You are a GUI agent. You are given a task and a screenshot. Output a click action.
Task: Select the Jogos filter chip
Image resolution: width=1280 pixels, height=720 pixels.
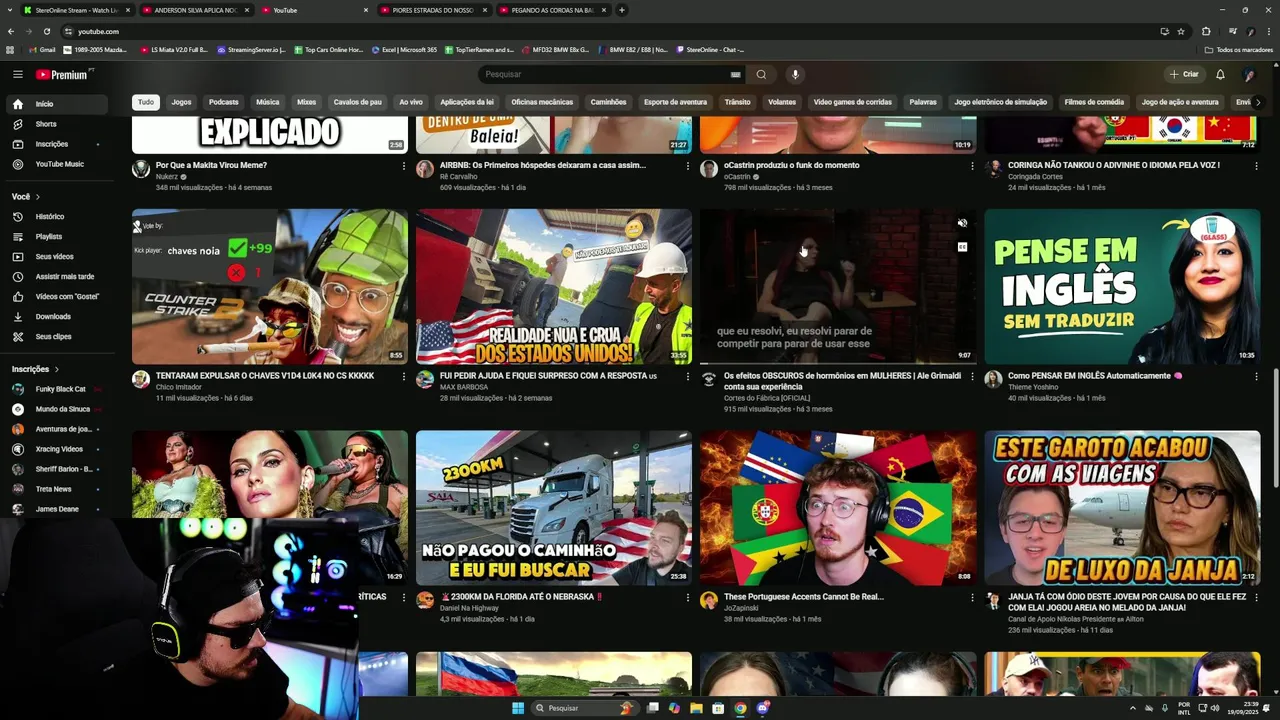click(x=181, y=102)
